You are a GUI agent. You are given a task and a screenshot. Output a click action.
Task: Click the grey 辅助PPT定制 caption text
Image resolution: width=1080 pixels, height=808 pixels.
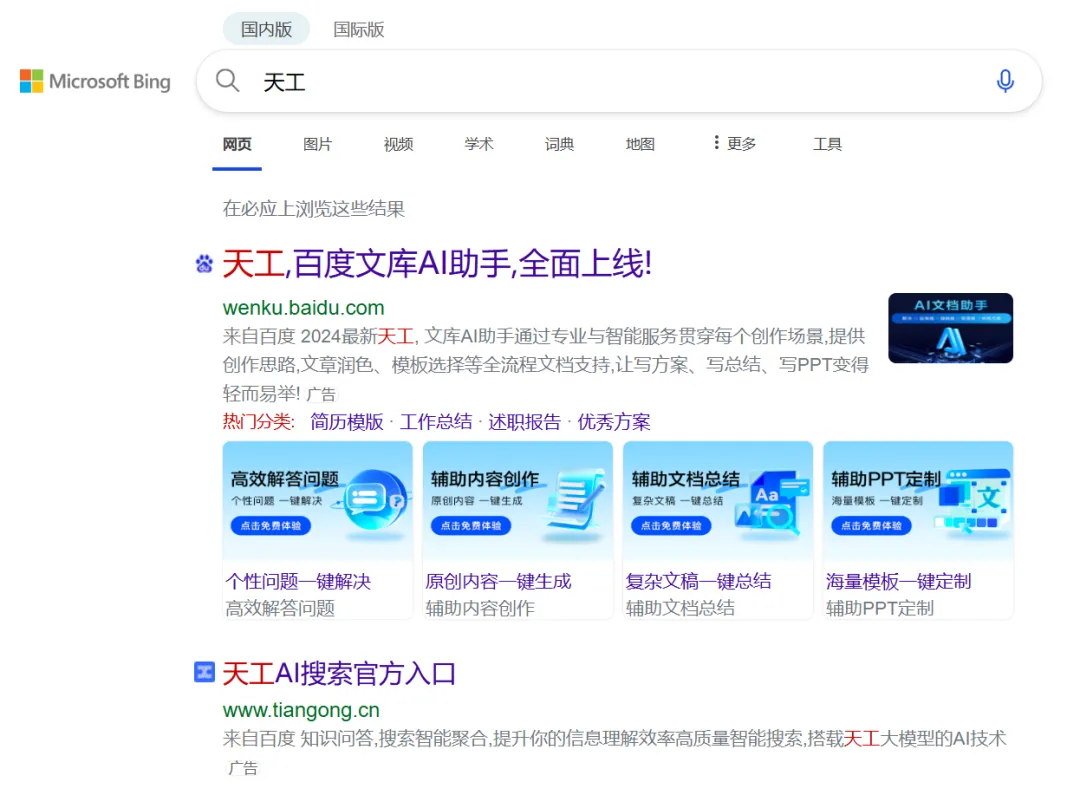[880, 608]
